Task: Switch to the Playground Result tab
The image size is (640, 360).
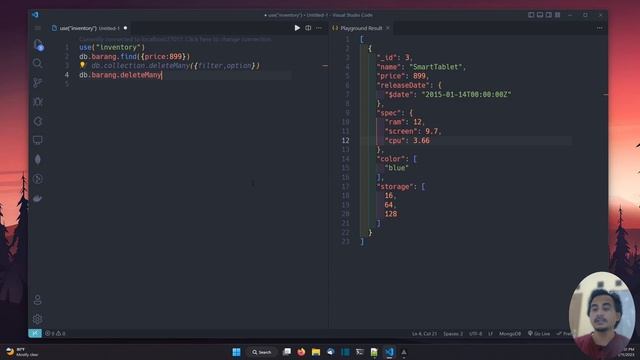Action: (361, 28)
